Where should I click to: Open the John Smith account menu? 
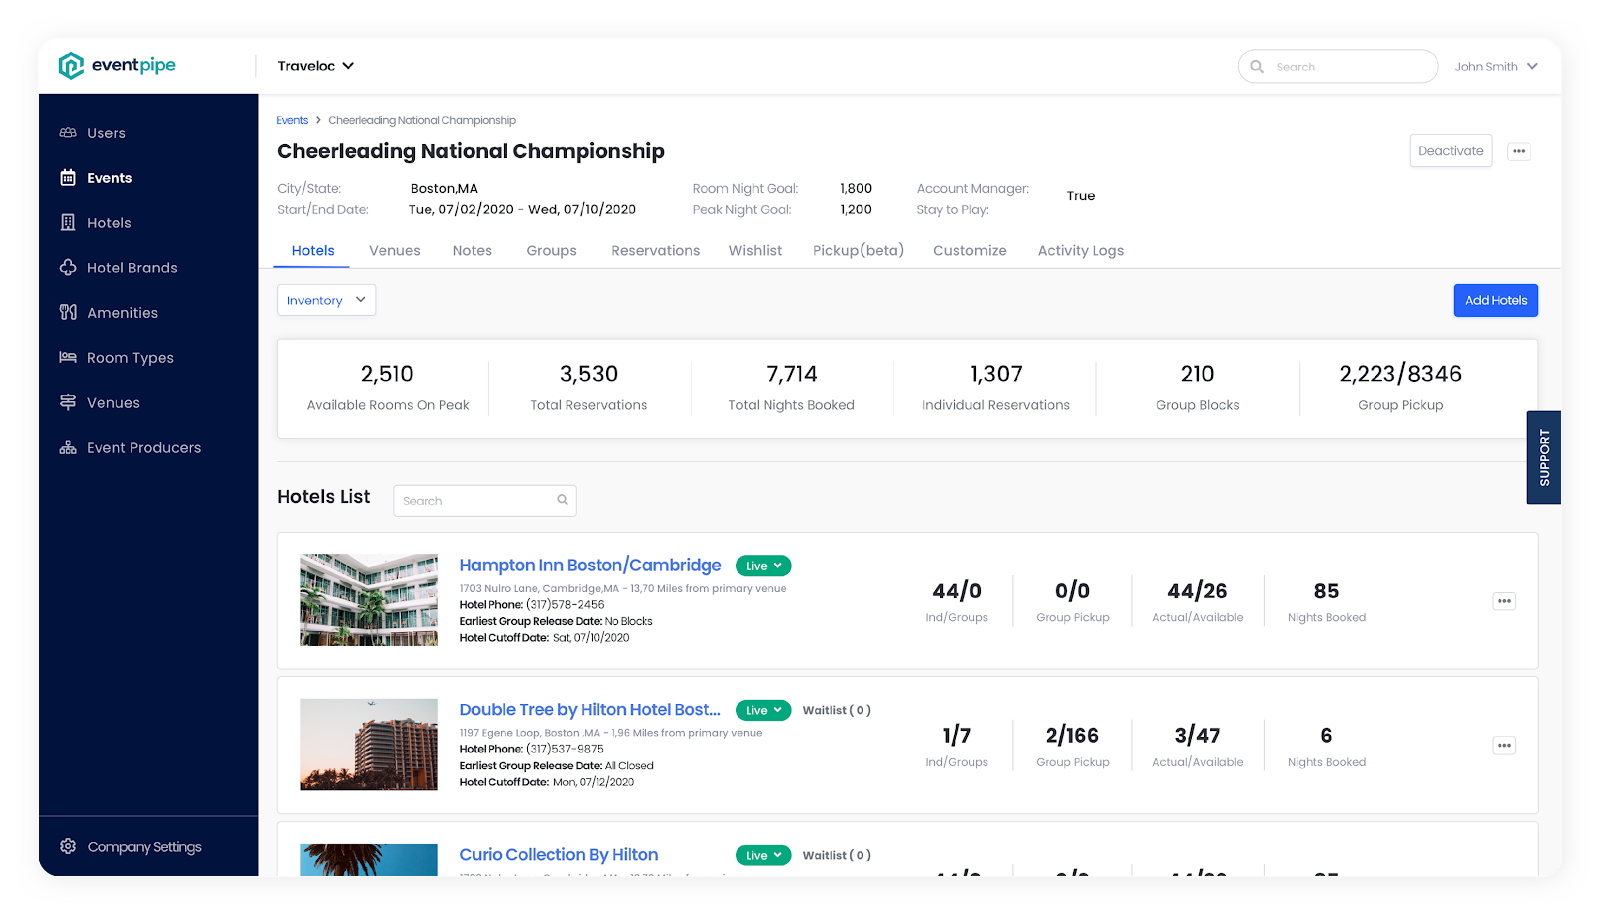1496,67
